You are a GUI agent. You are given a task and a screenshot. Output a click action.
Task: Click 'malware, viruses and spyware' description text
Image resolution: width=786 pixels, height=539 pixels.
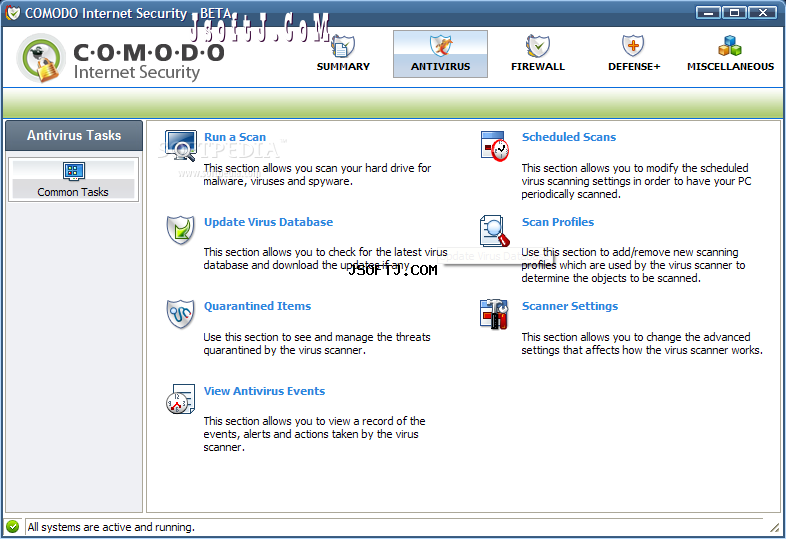point(278,181)
